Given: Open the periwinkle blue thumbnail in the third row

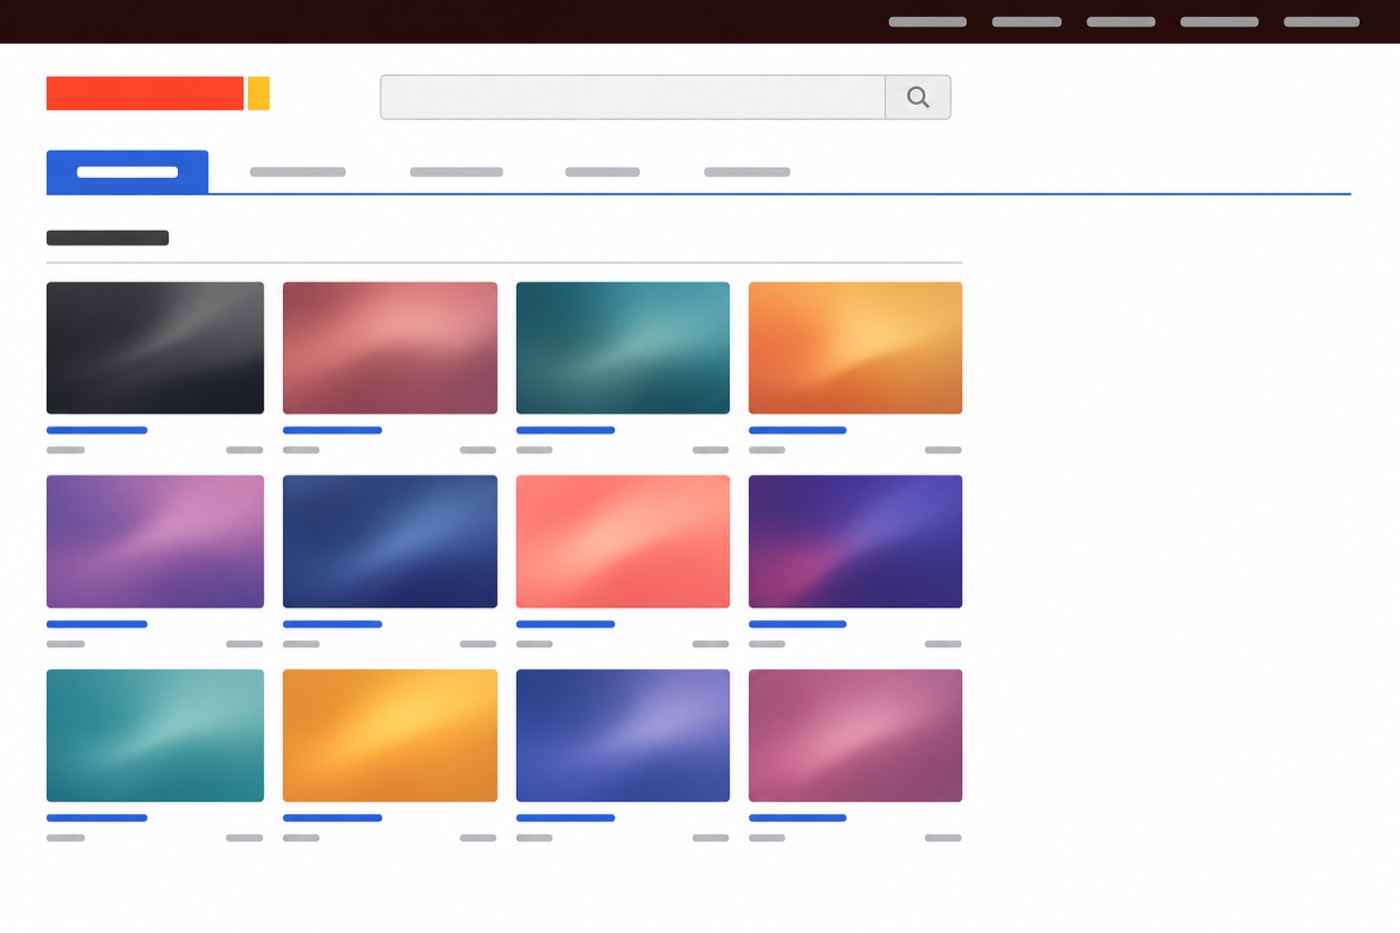Looking at the screenshot, I should point(623,735).
